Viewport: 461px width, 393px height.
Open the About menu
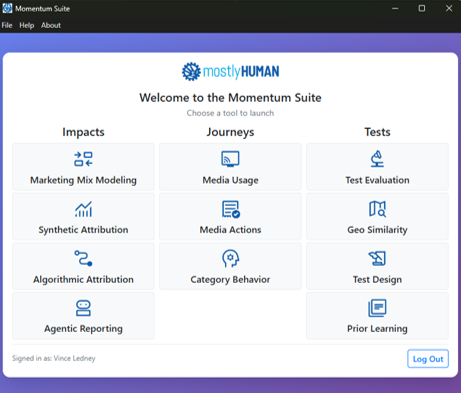51,25
